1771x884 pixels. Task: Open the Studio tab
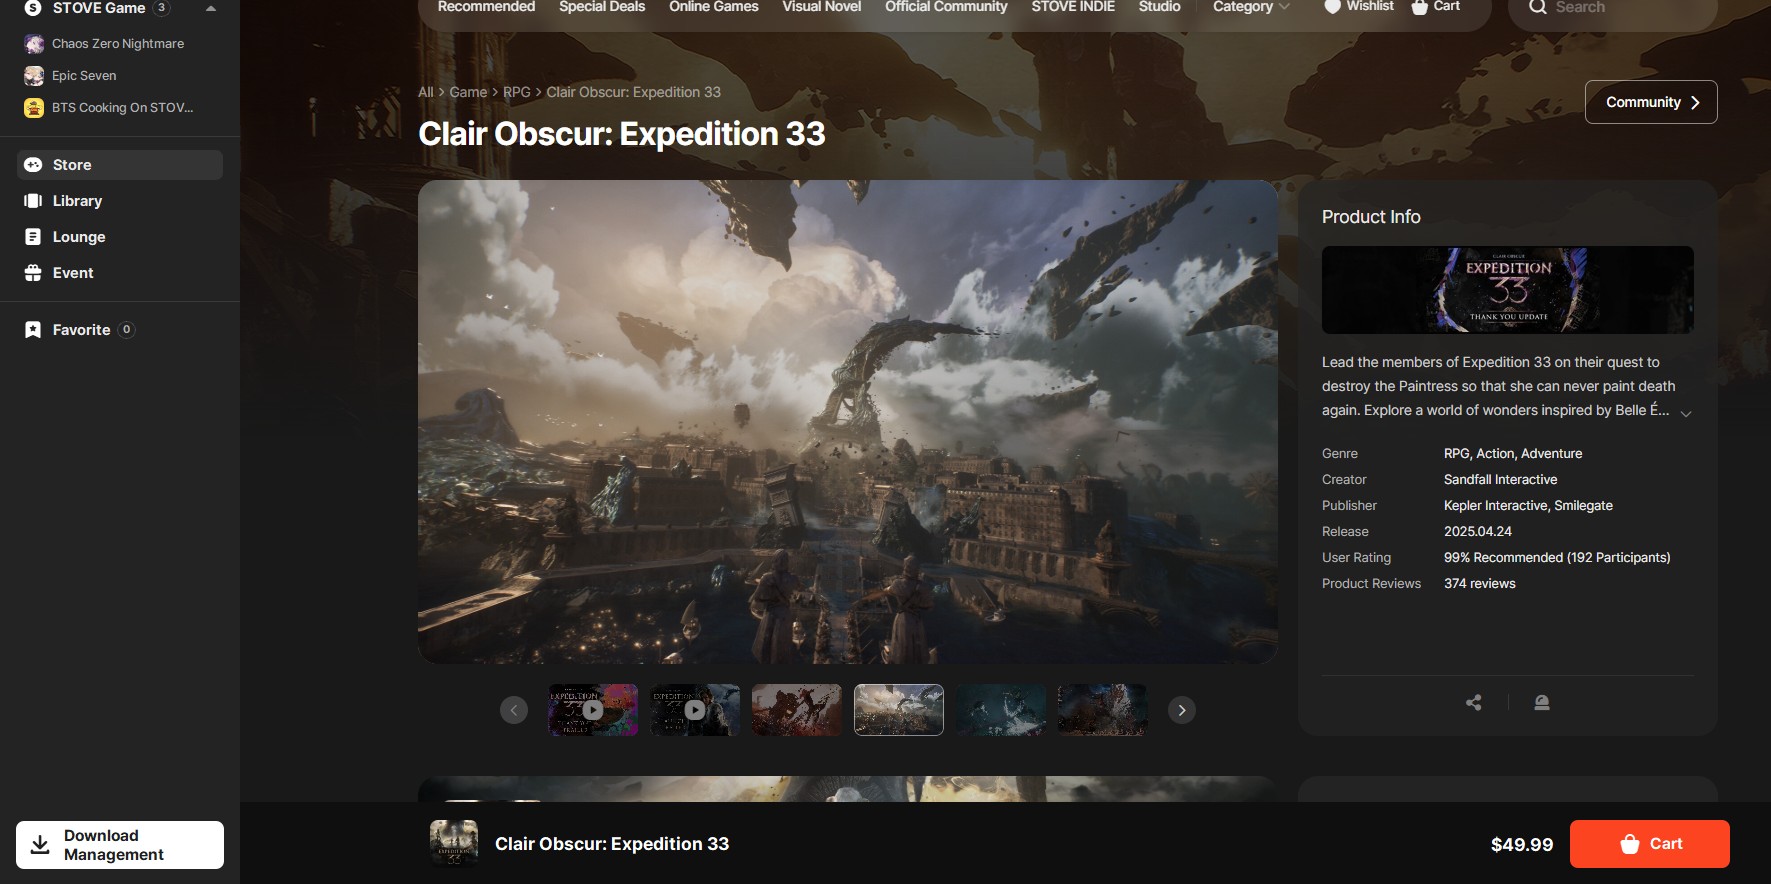[x=1160, y=6]
